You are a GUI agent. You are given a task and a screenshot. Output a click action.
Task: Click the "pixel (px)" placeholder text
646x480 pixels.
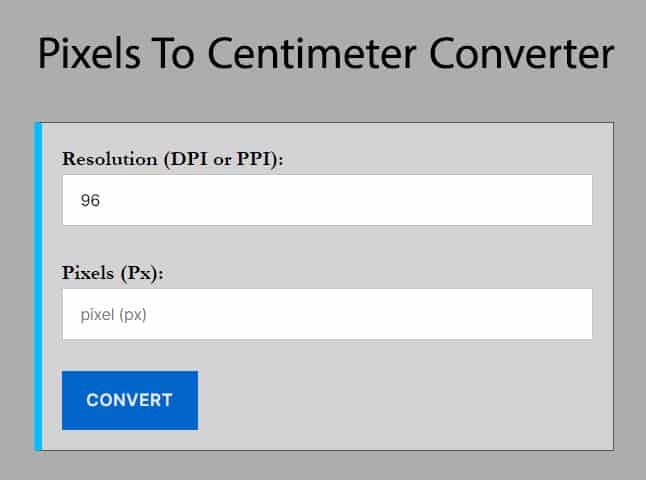coord(120,315)
